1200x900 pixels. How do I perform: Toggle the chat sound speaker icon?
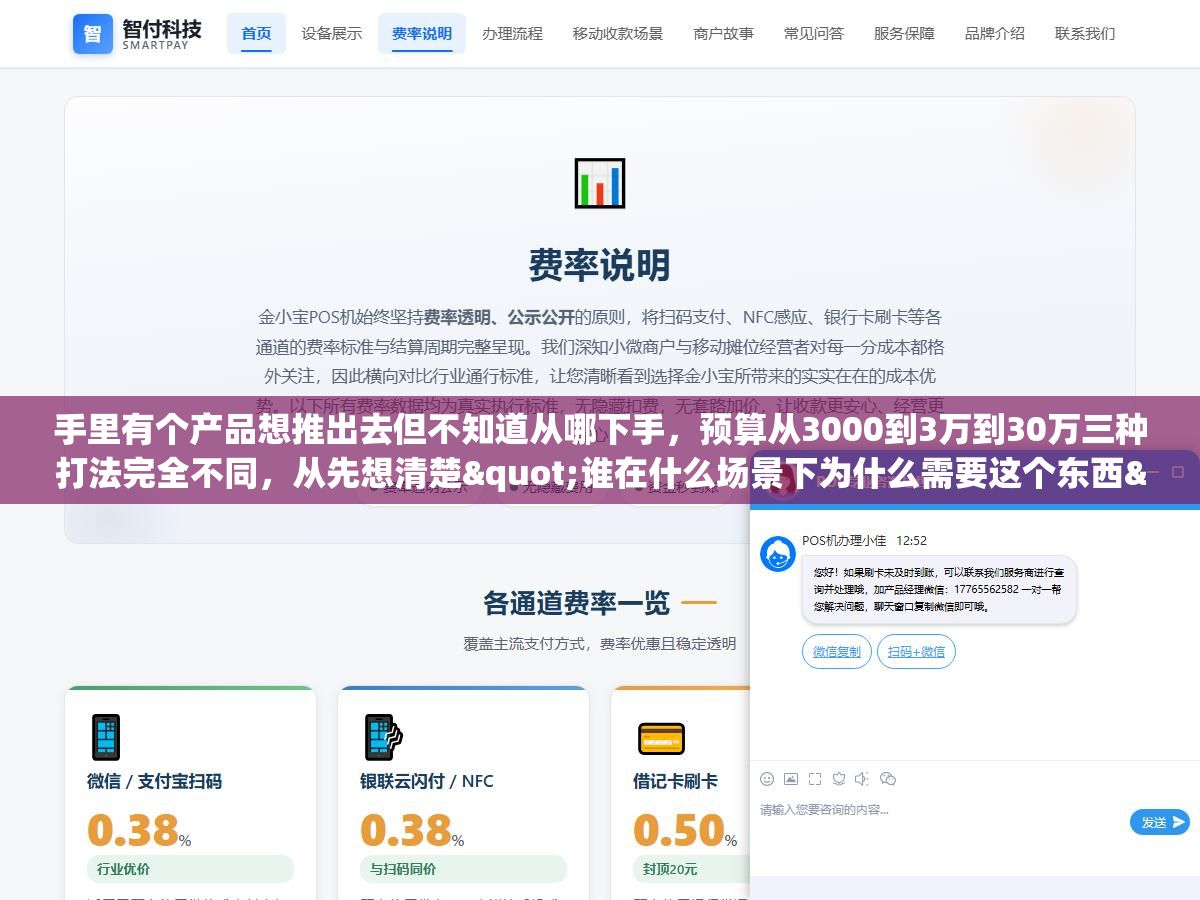[x=862, y=779]
